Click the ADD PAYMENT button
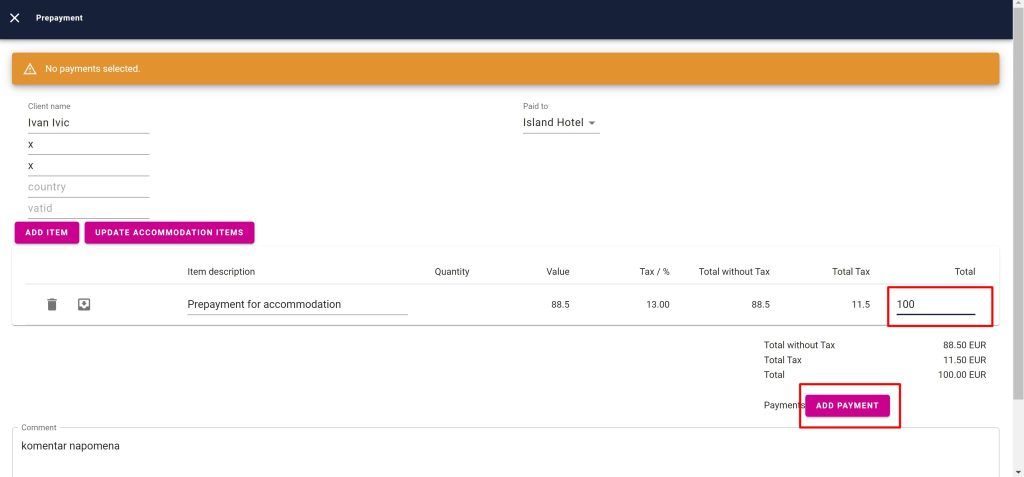The image size is (1024, 477). point(847,405)
